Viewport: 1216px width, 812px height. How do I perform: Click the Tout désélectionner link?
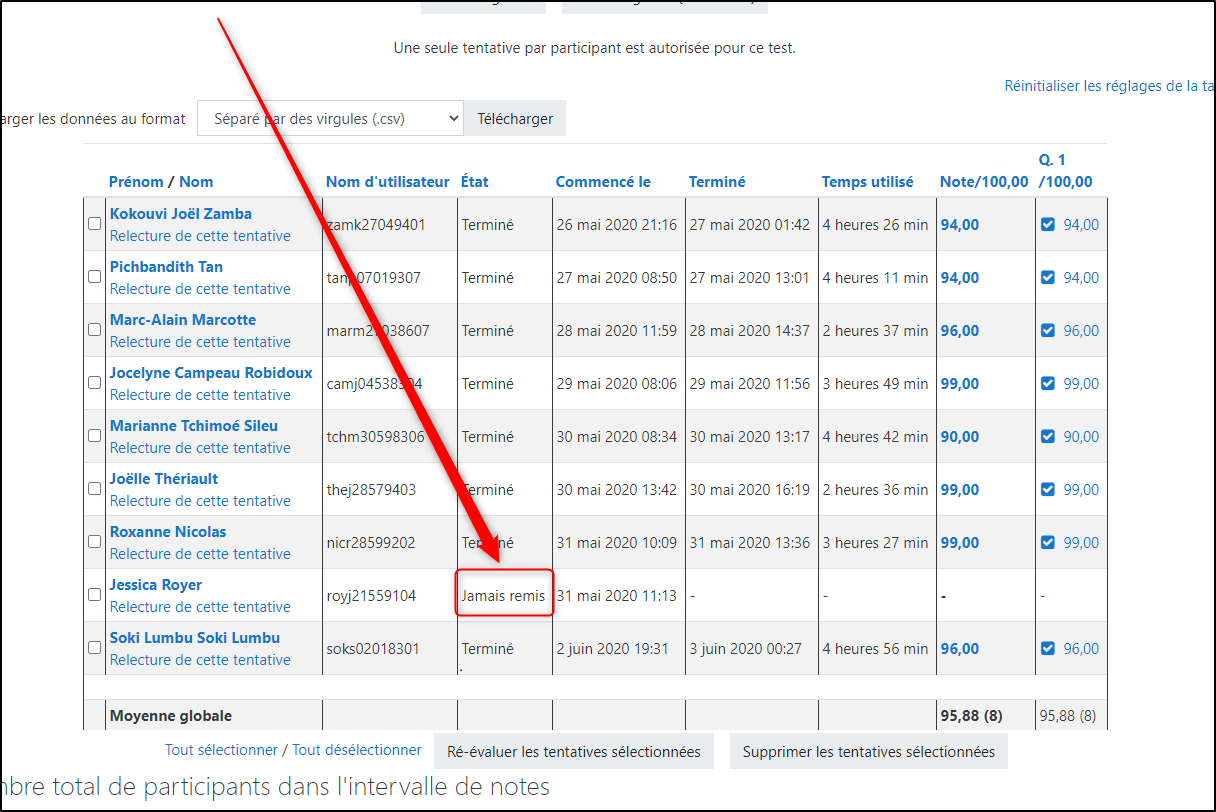(x=357, y=750)
